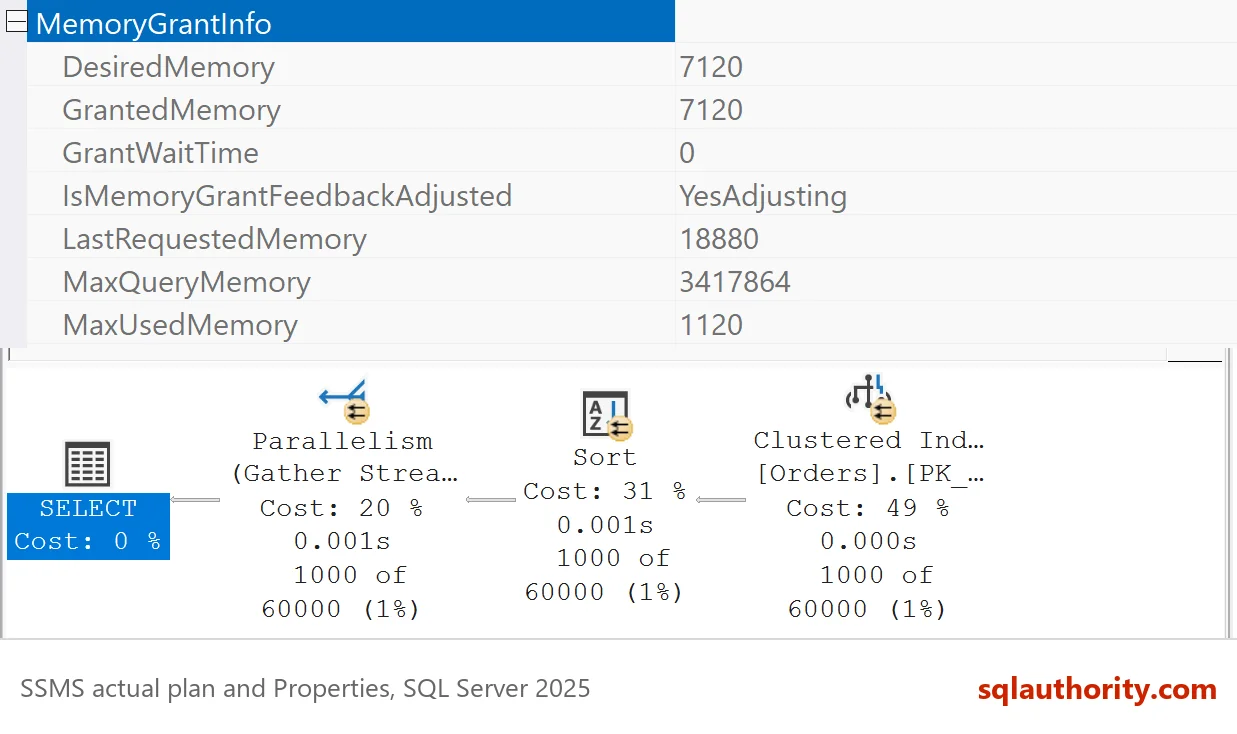The width and height of the screenshot is (1237, 734).
Task: Click the GrantedMemory value 7120
Action: (x=711, y=110)
